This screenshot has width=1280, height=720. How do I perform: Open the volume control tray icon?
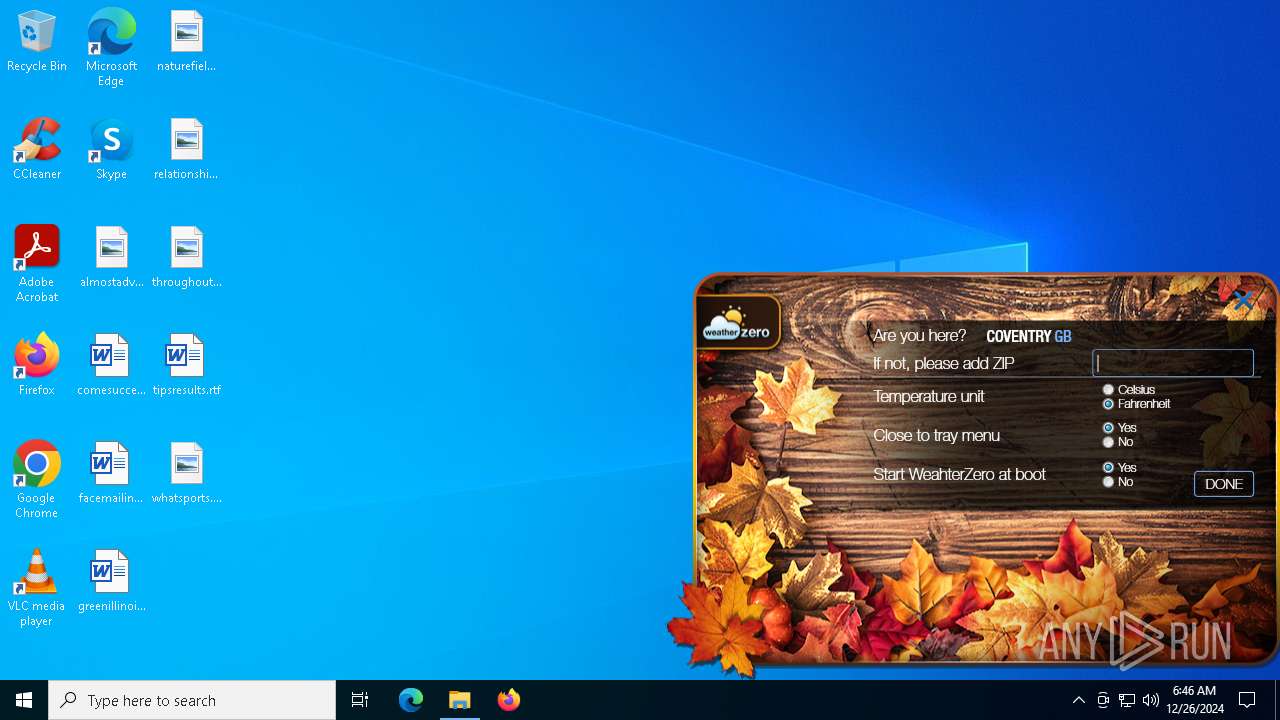[1151, 700]
